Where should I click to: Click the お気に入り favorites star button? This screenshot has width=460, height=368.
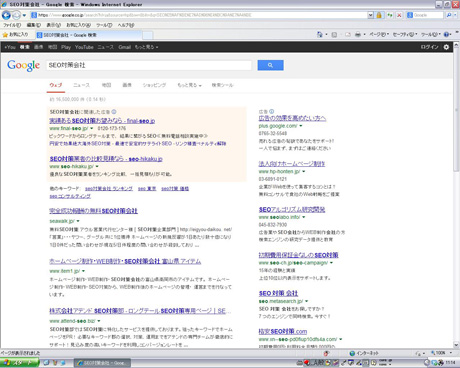pyautogui.click(x=15, y=35)
